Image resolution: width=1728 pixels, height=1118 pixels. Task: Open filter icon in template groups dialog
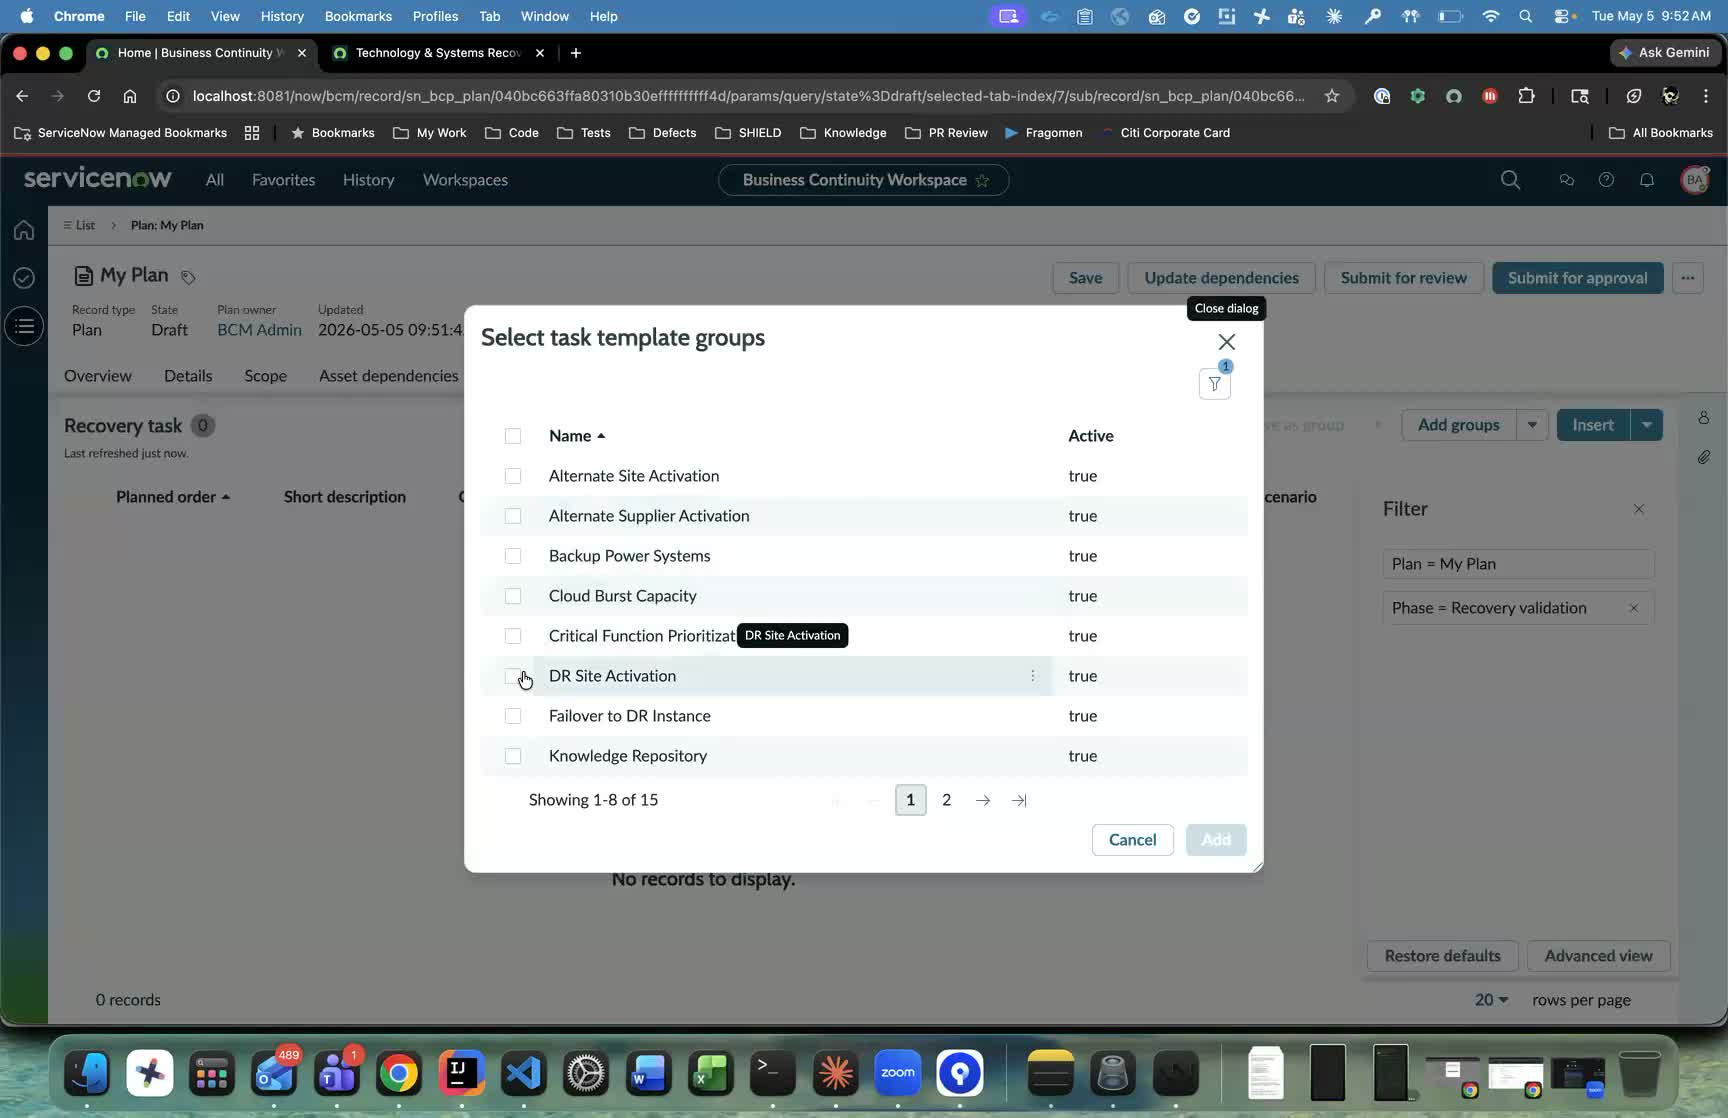[x=1214, y=384]
